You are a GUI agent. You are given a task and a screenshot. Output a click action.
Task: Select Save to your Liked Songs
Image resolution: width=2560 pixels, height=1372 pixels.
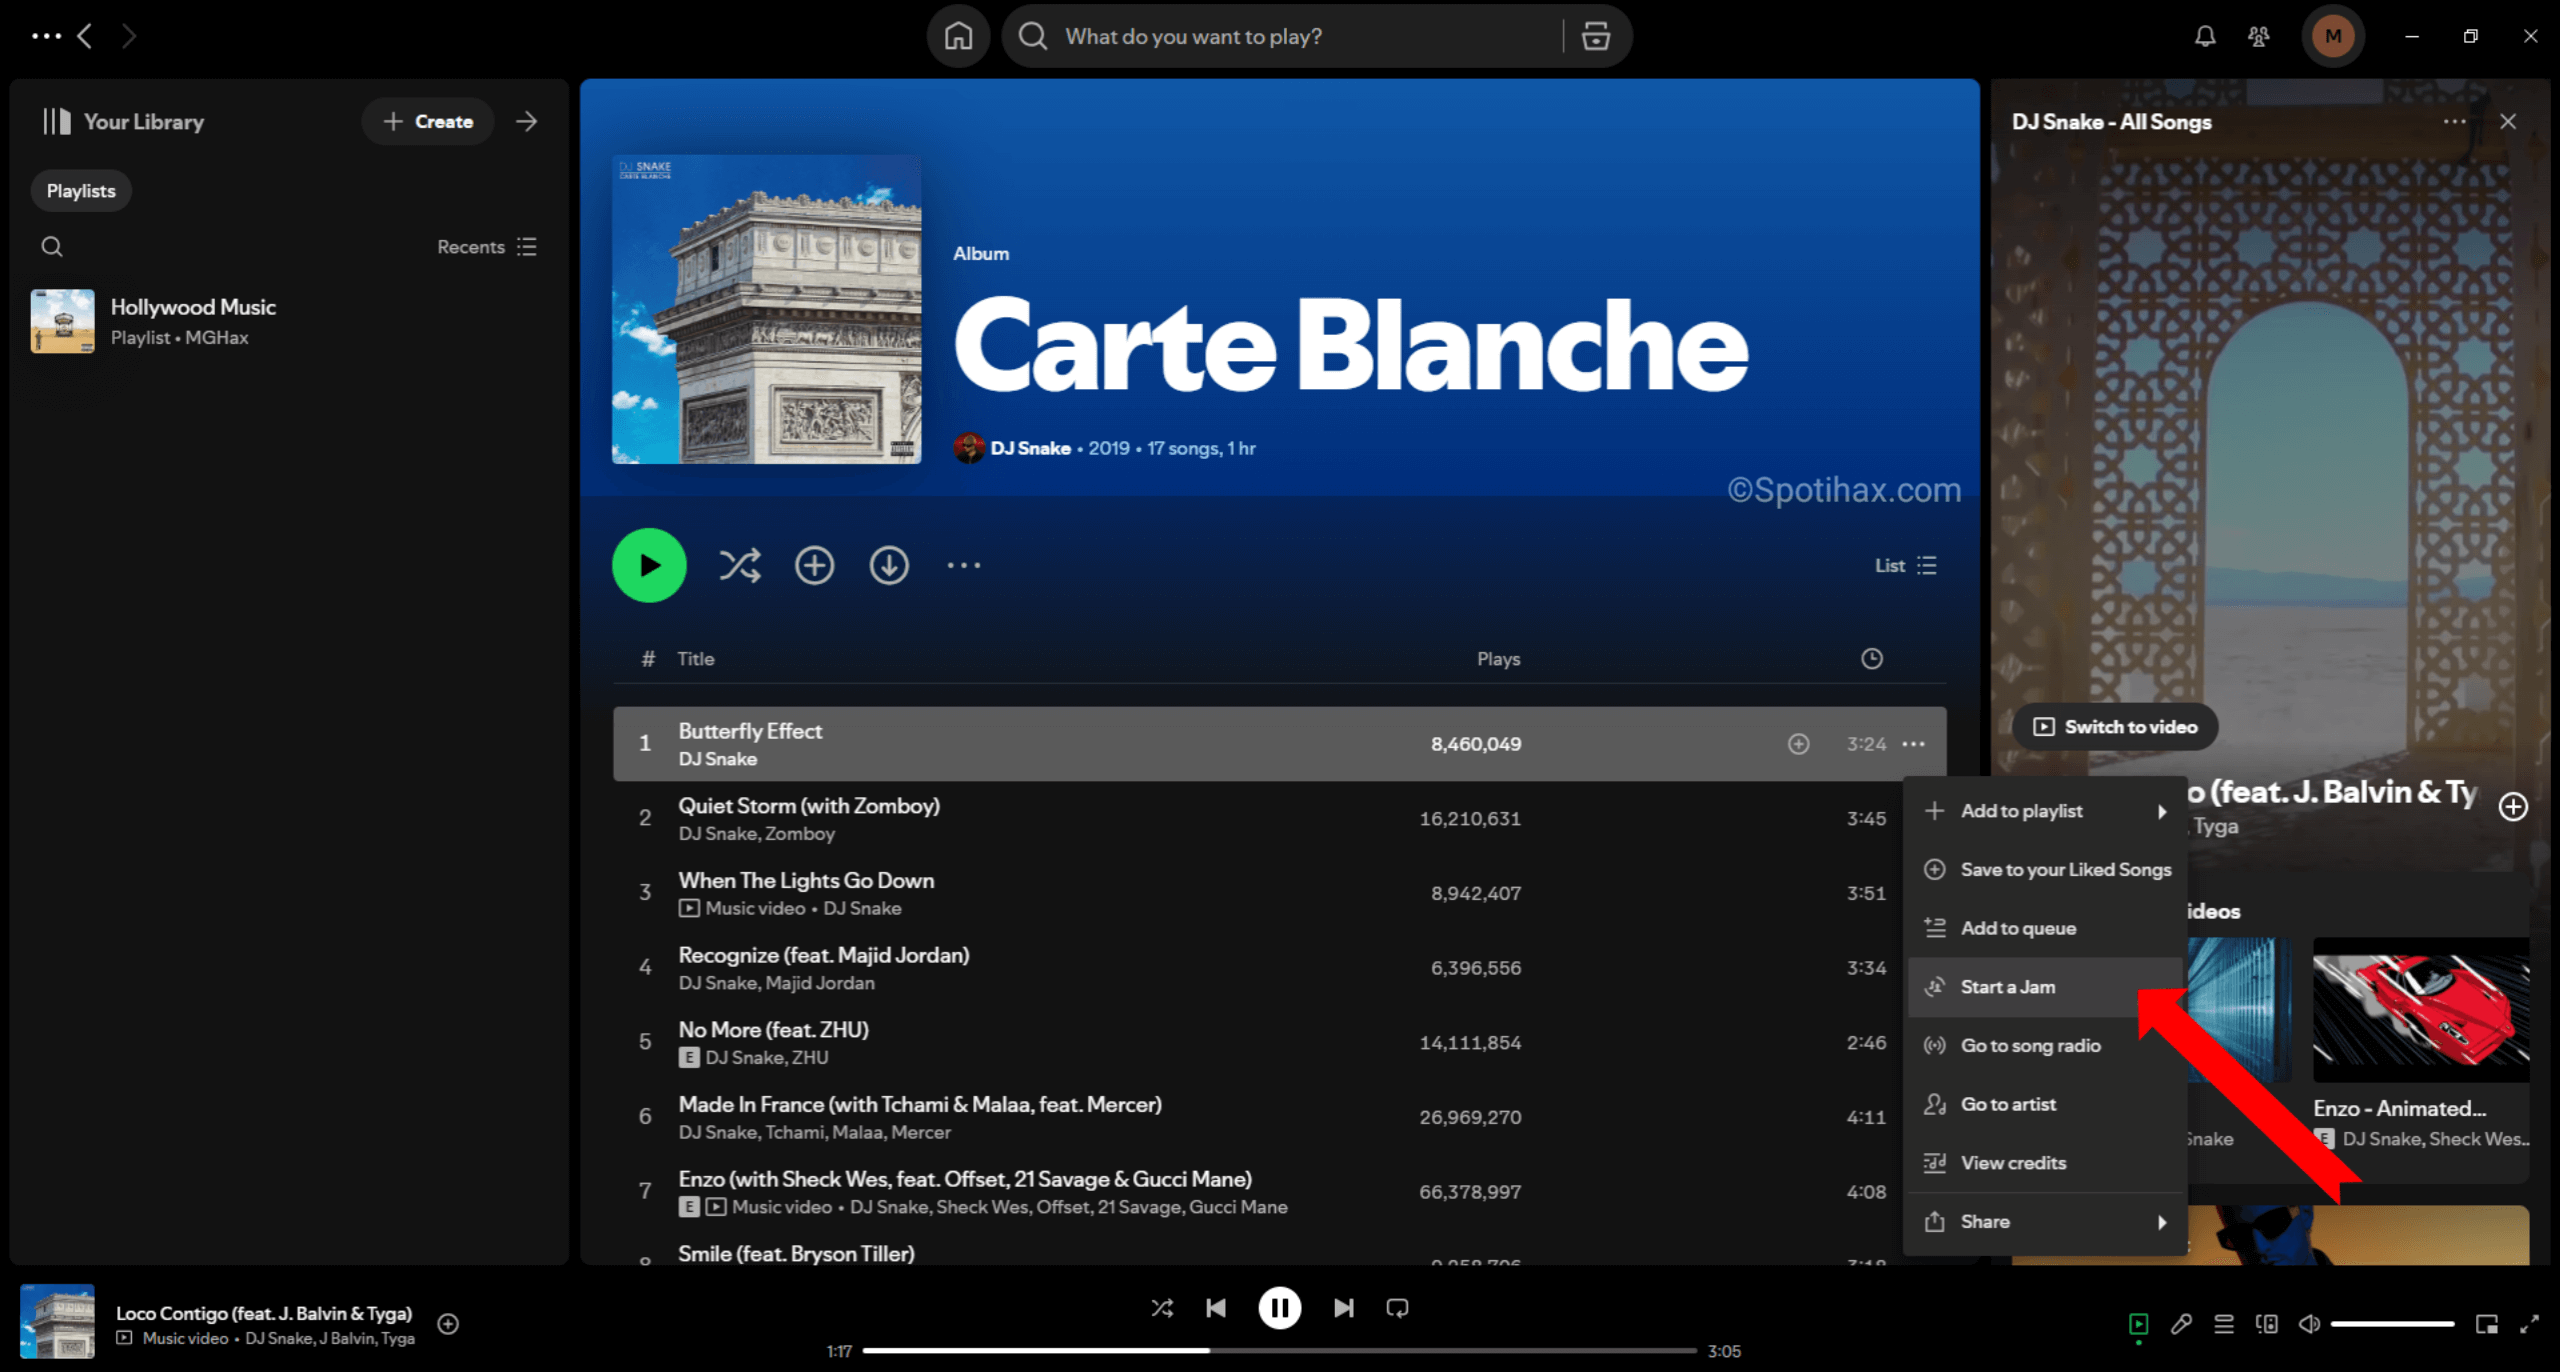[2045, 870]
